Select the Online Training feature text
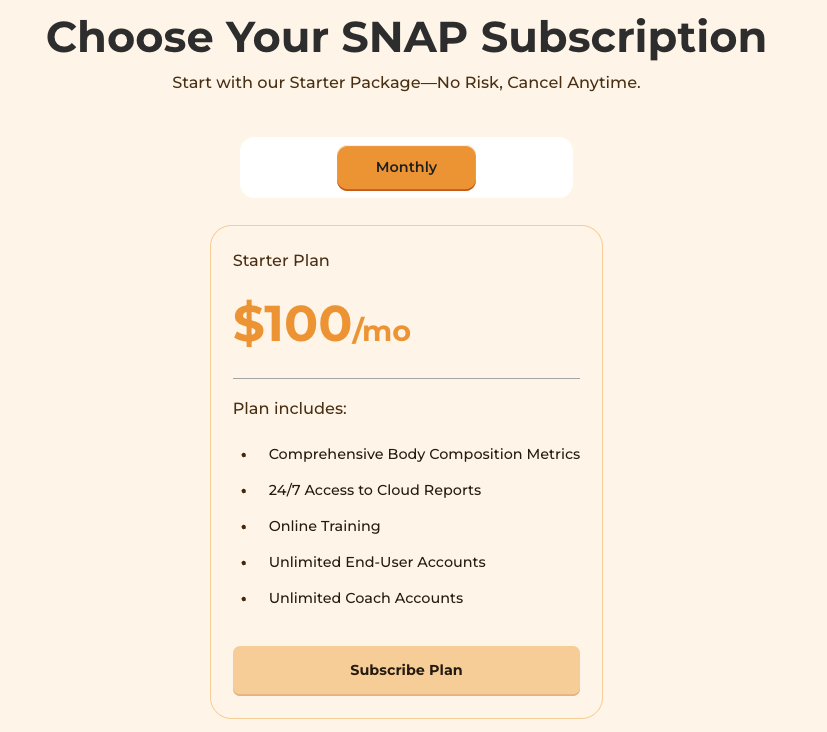The image size is (827, 732). 324,526
